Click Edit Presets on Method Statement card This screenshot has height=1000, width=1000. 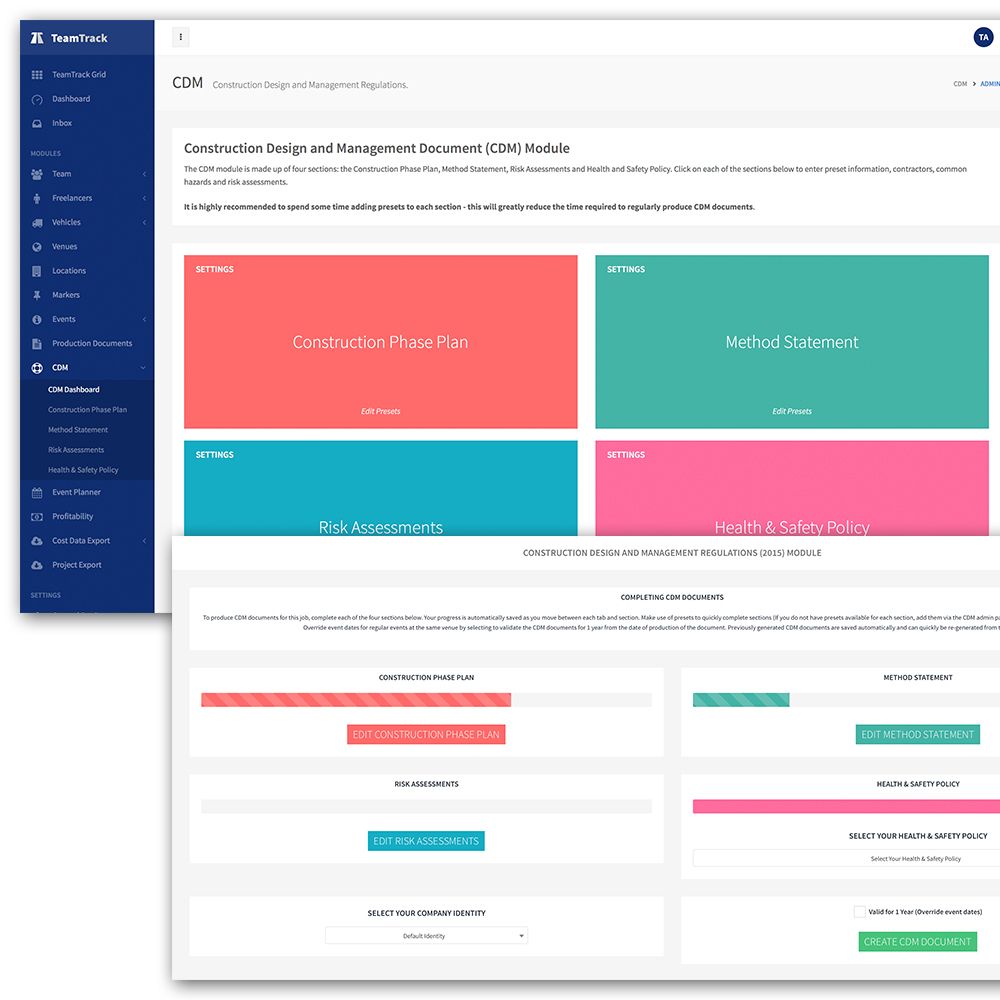point(792,411)
